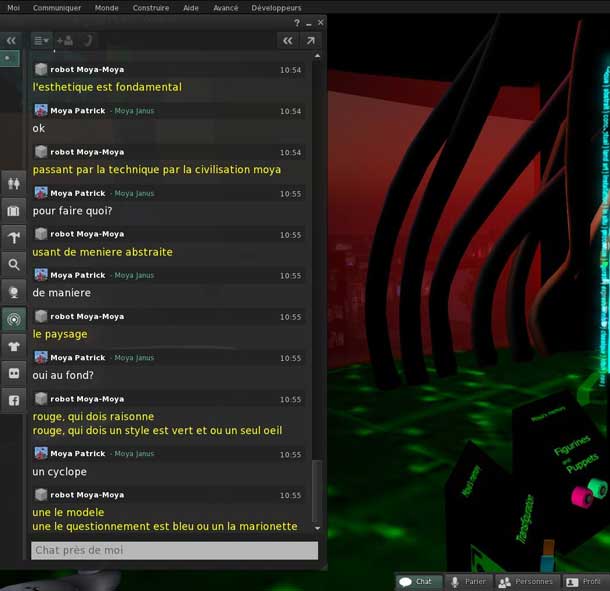Collapse the conversations list on the left
610x591 pixels.
tap(11, 41)
